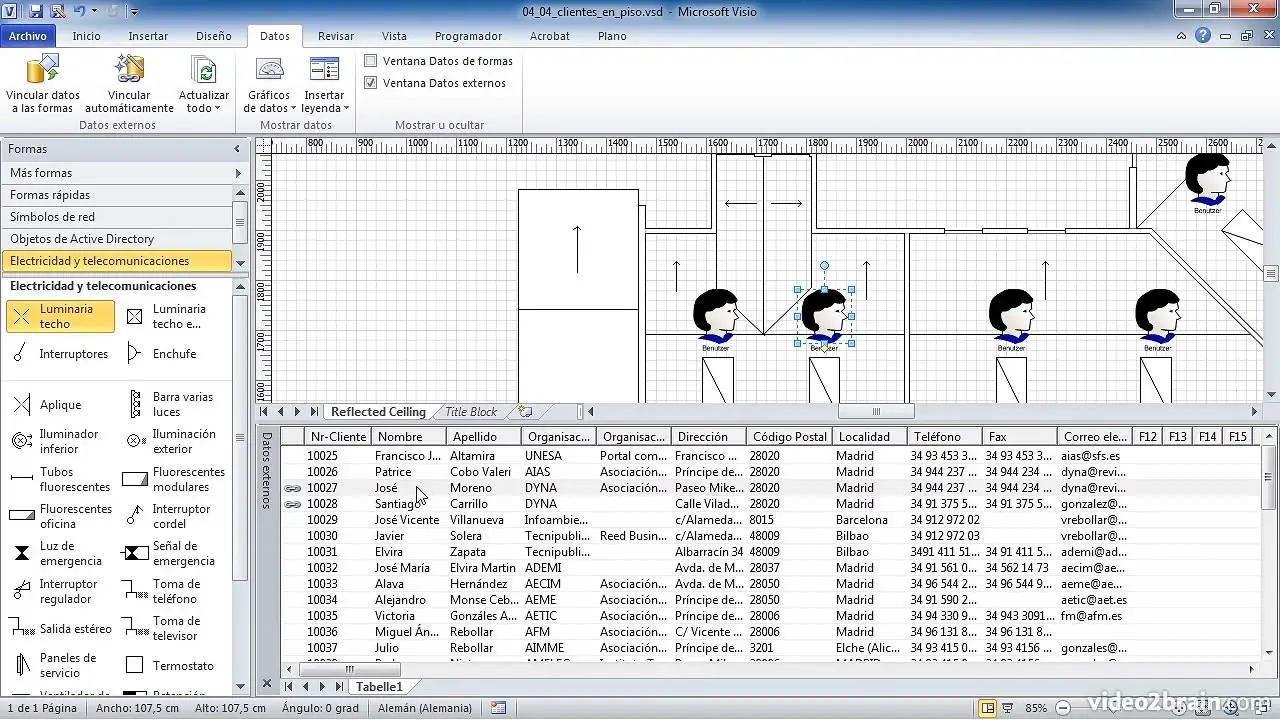Select the Iluminación exterior shape

point(172,441)
